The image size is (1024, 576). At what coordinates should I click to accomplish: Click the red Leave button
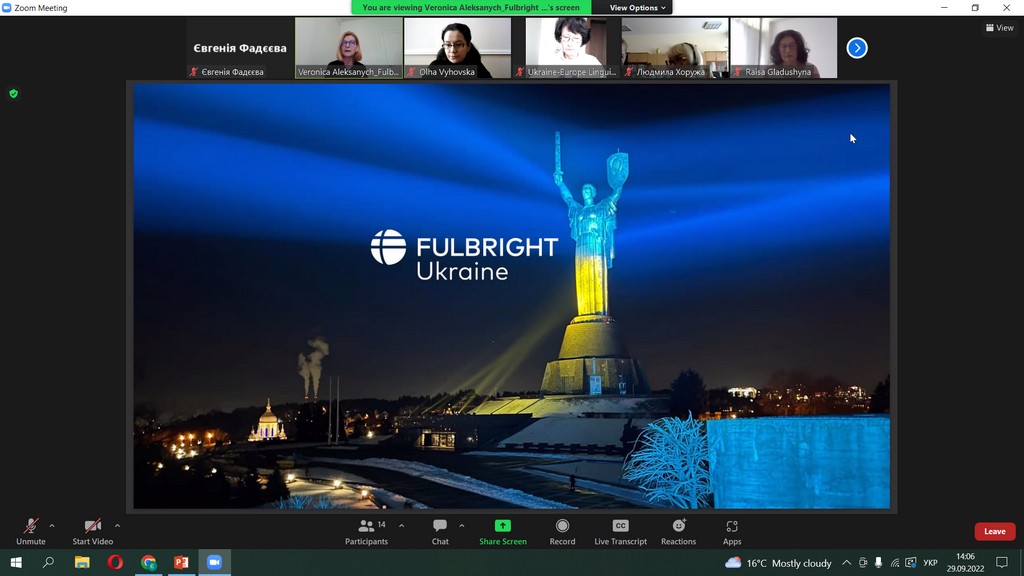(994, 531)
